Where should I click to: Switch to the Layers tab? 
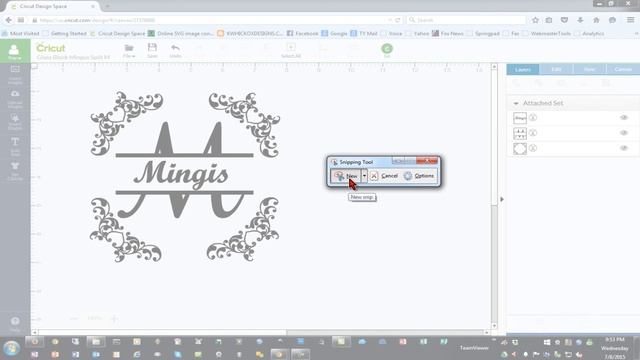522,69
